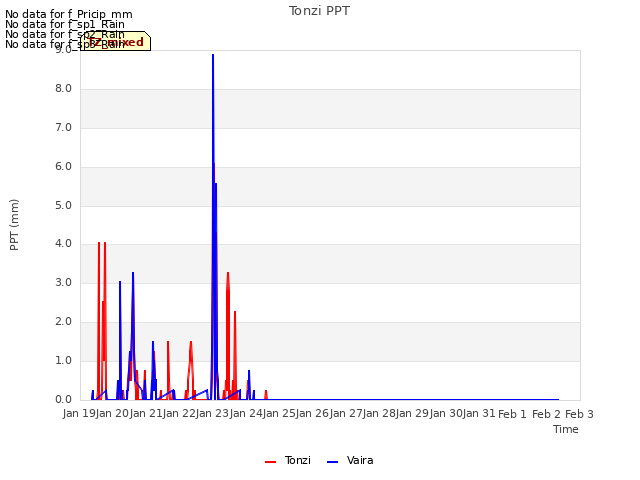Click the 7.0 y-axis tick label

coord(63,128)
